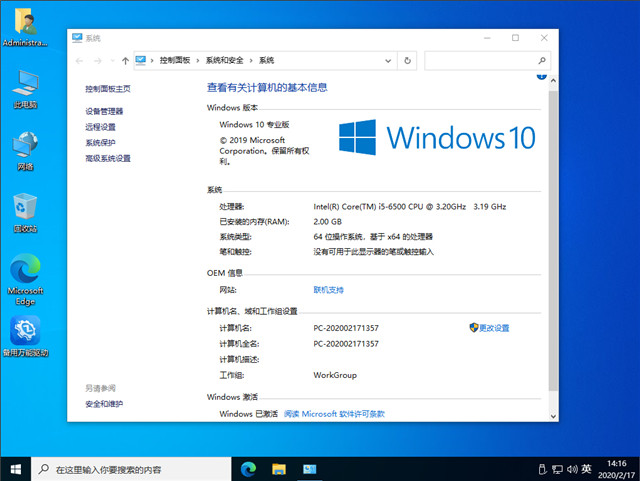The image size is (640, 481).
Task: Click the vertical scrollbar thumb
Action: pos(553,240)
